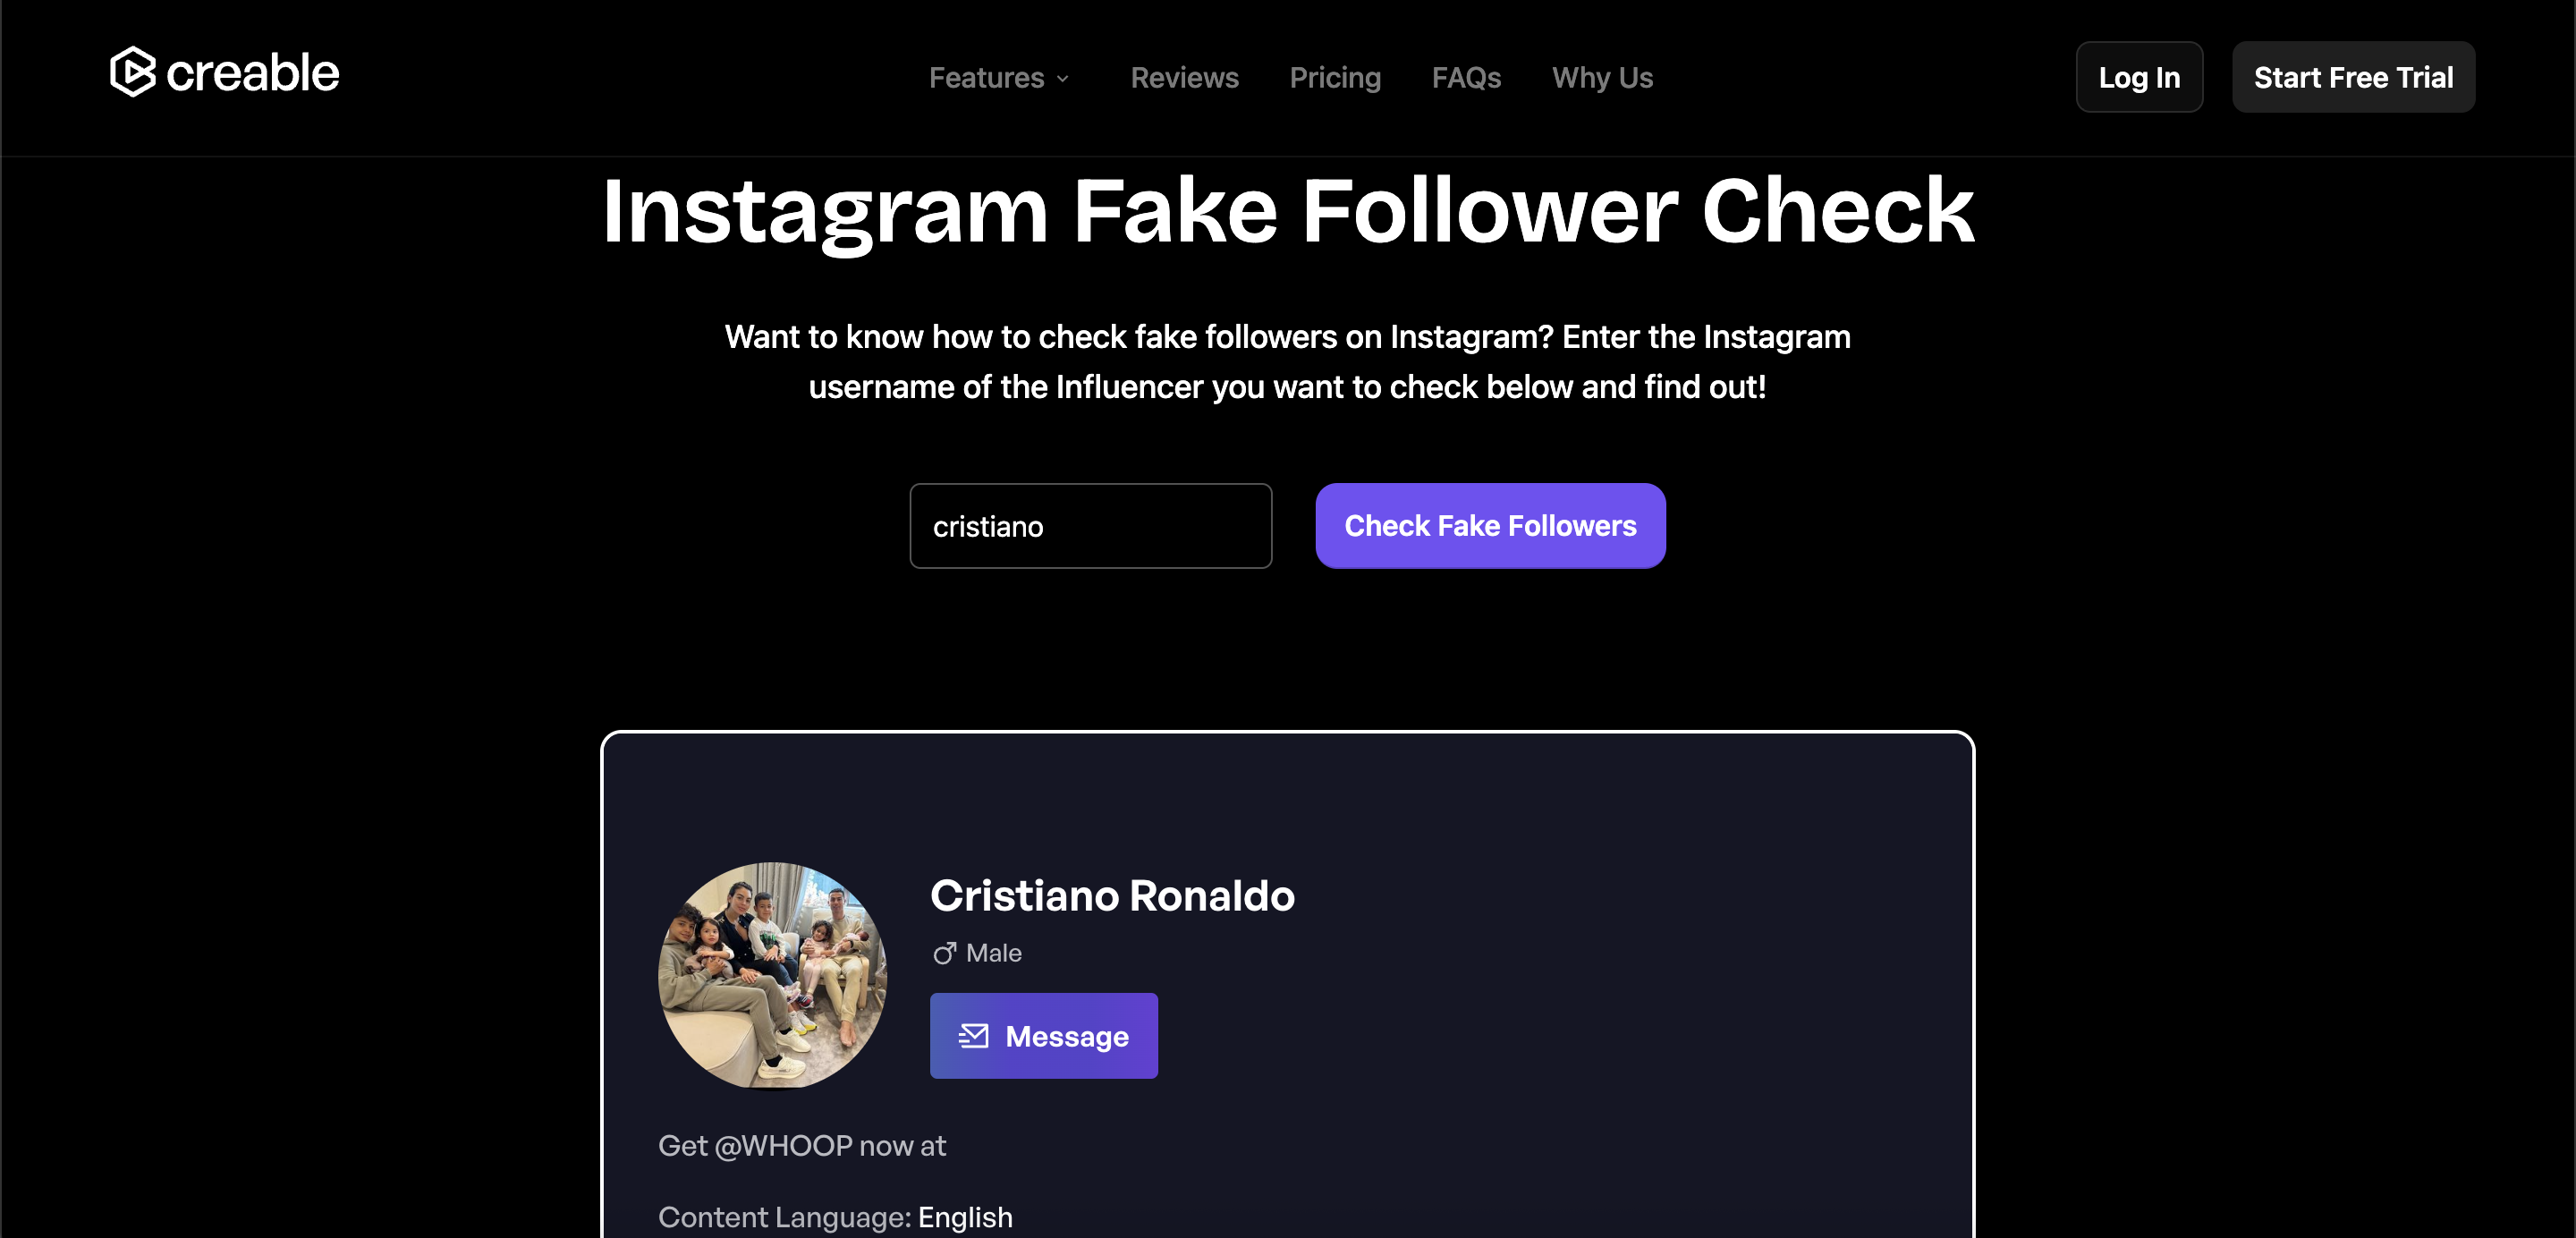
Task: Open the Features menu
Action: pyautogui.click(x=986, y=78)
